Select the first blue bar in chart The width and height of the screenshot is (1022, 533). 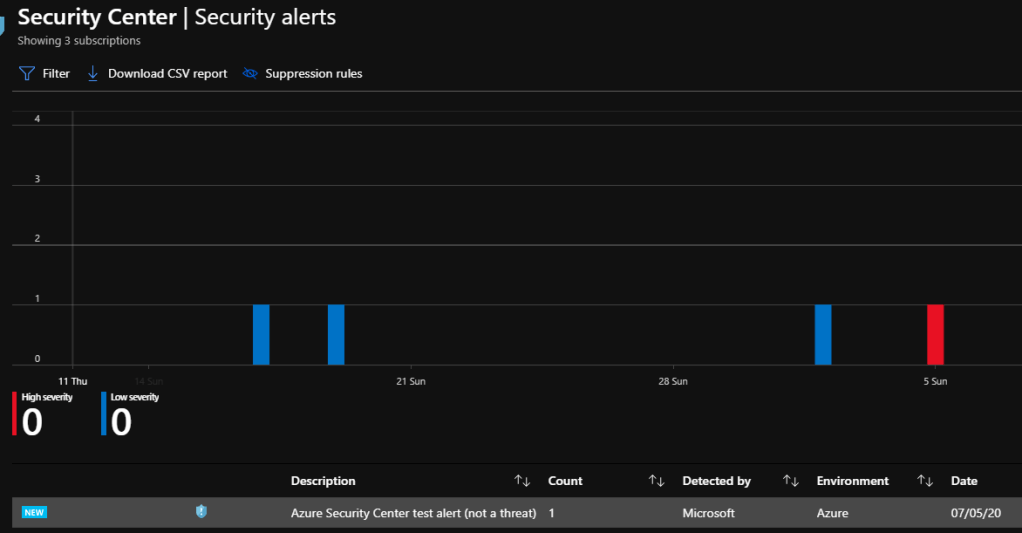261,335
